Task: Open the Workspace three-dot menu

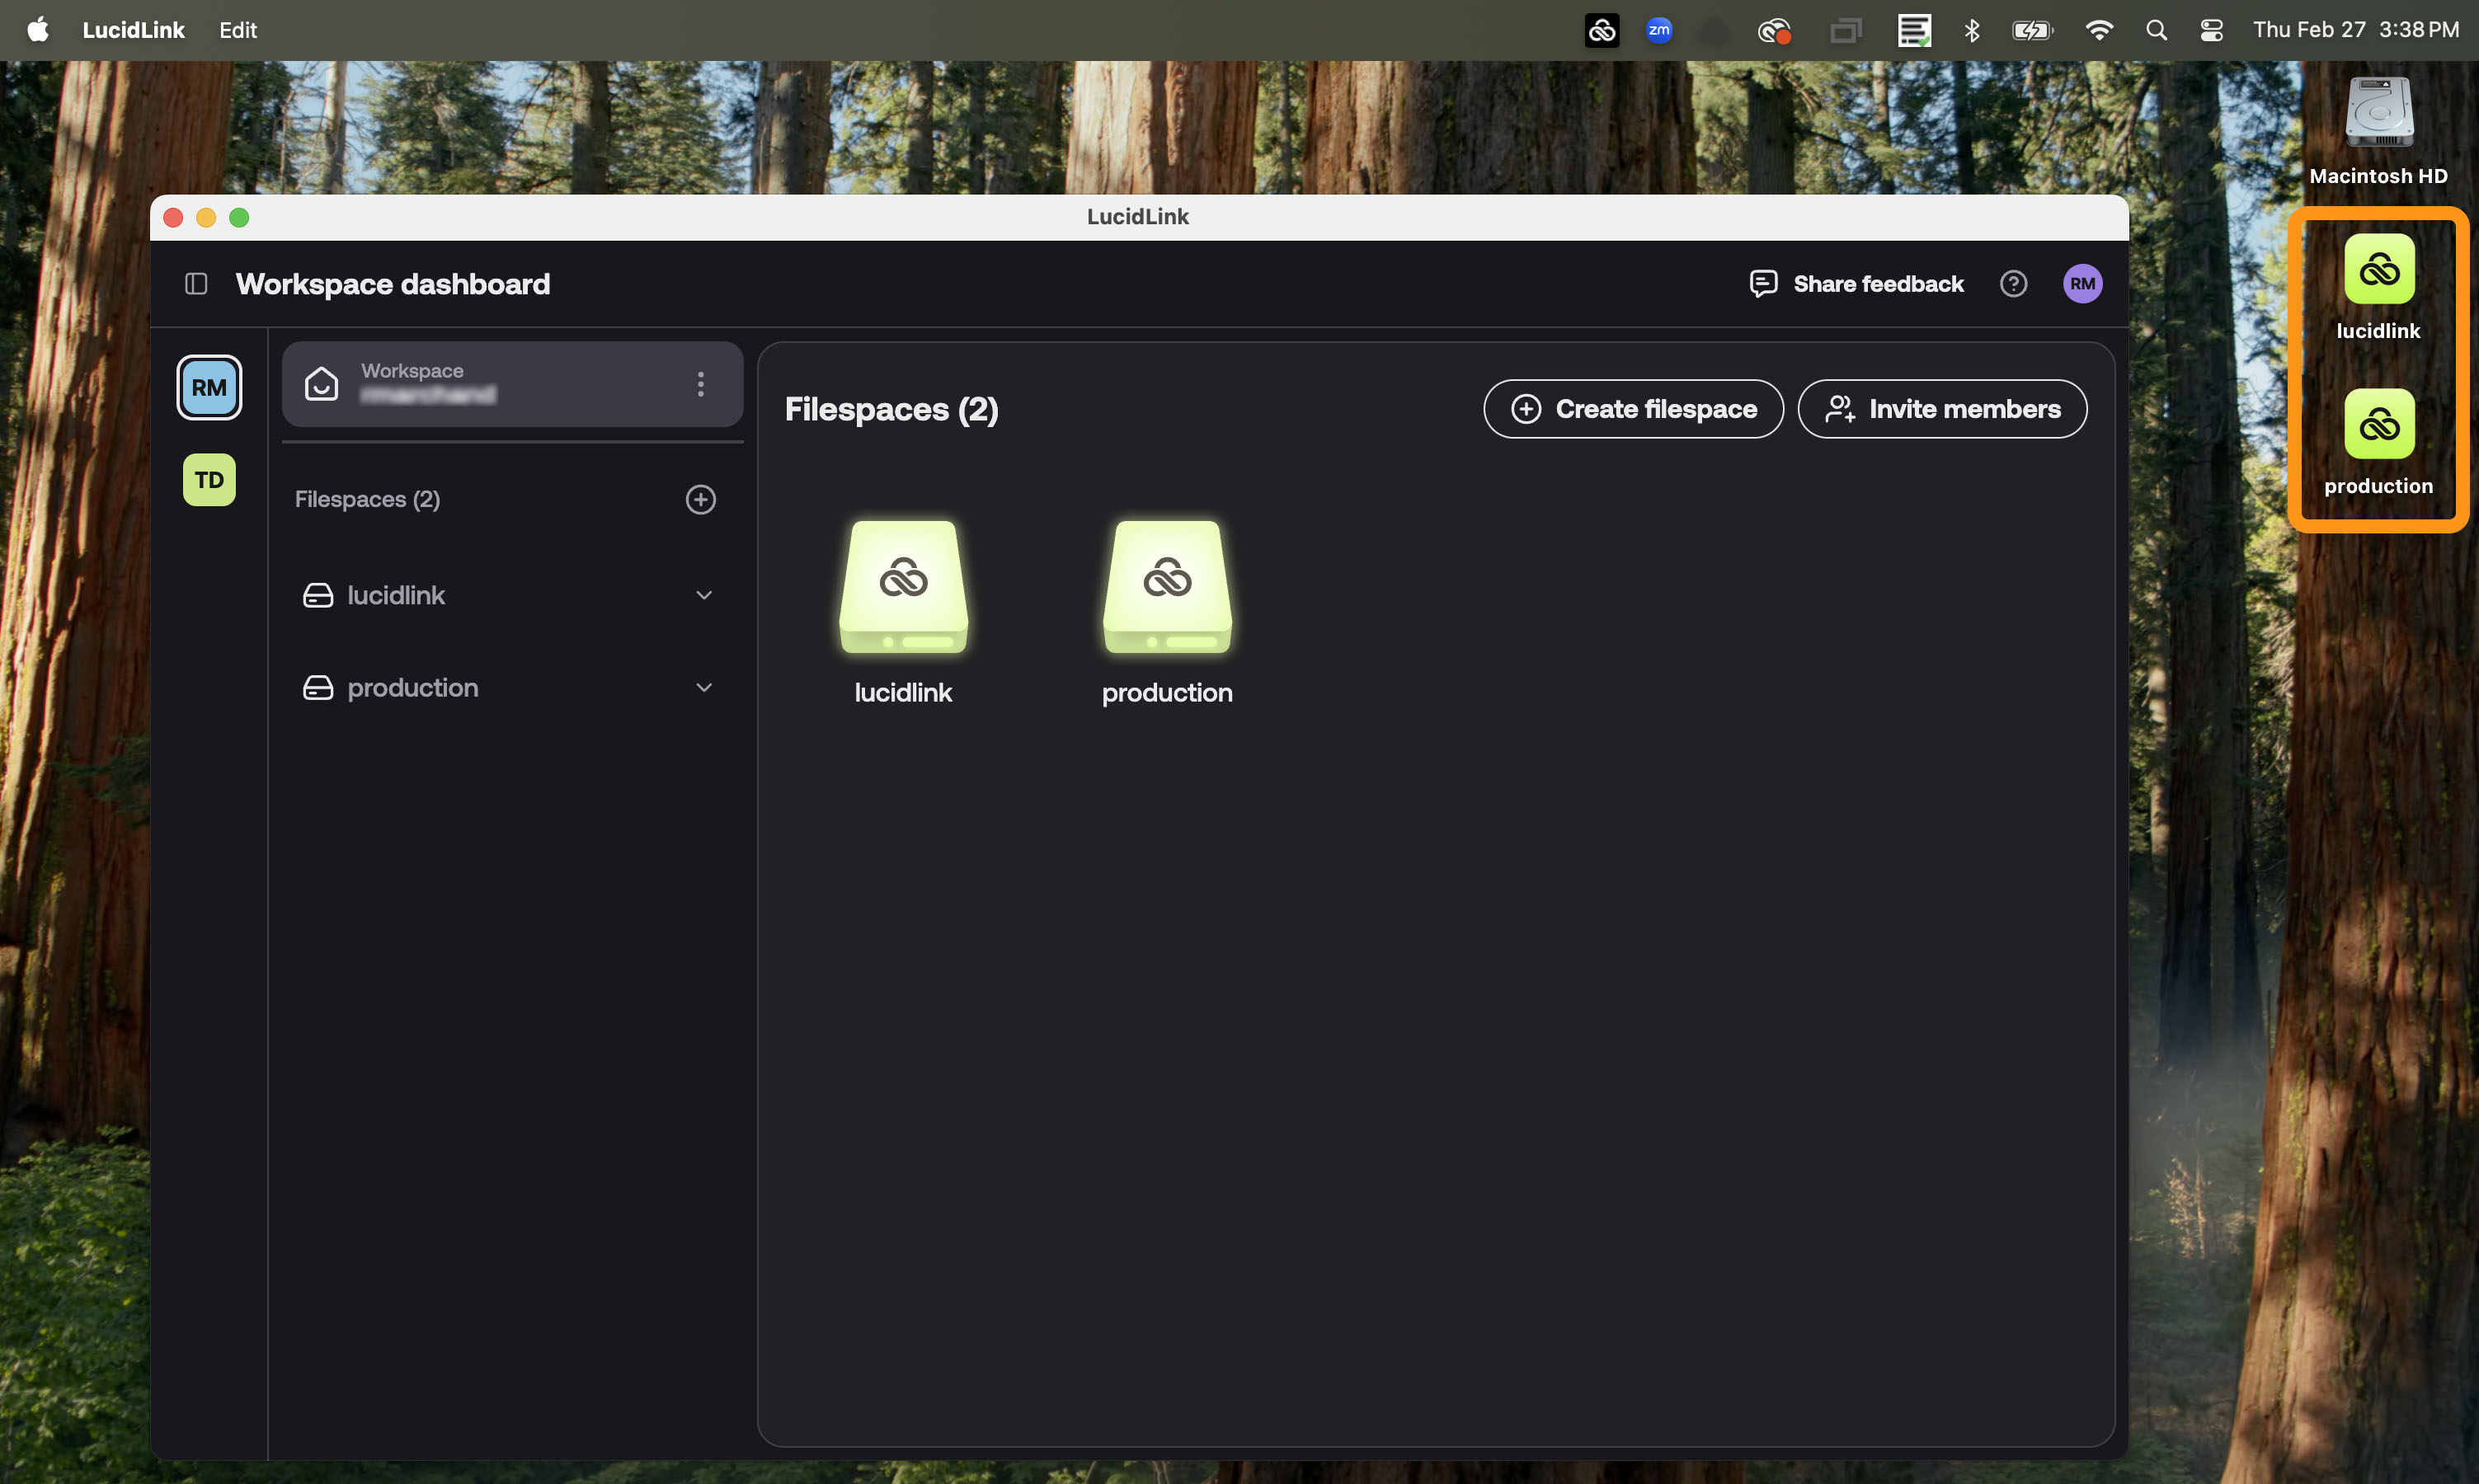Action: [x=700, y=384]
